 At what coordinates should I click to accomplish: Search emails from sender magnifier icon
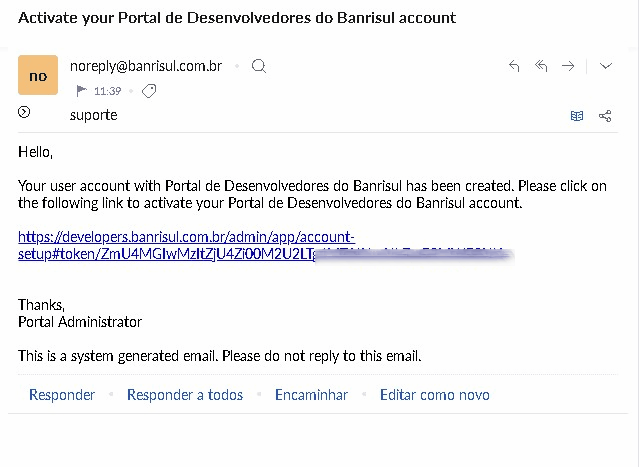pos(259,66)
